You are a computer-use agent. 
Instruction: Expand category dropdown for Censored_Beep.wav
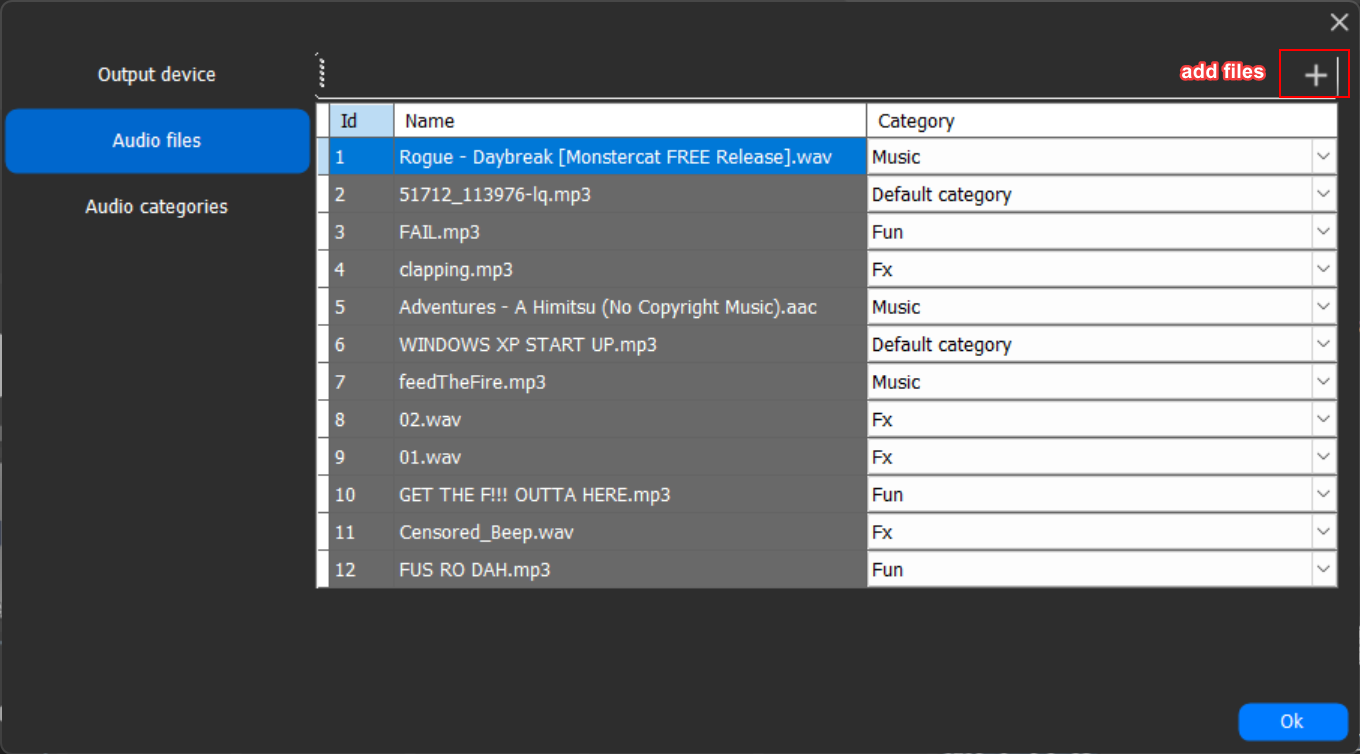point(1324,532)
